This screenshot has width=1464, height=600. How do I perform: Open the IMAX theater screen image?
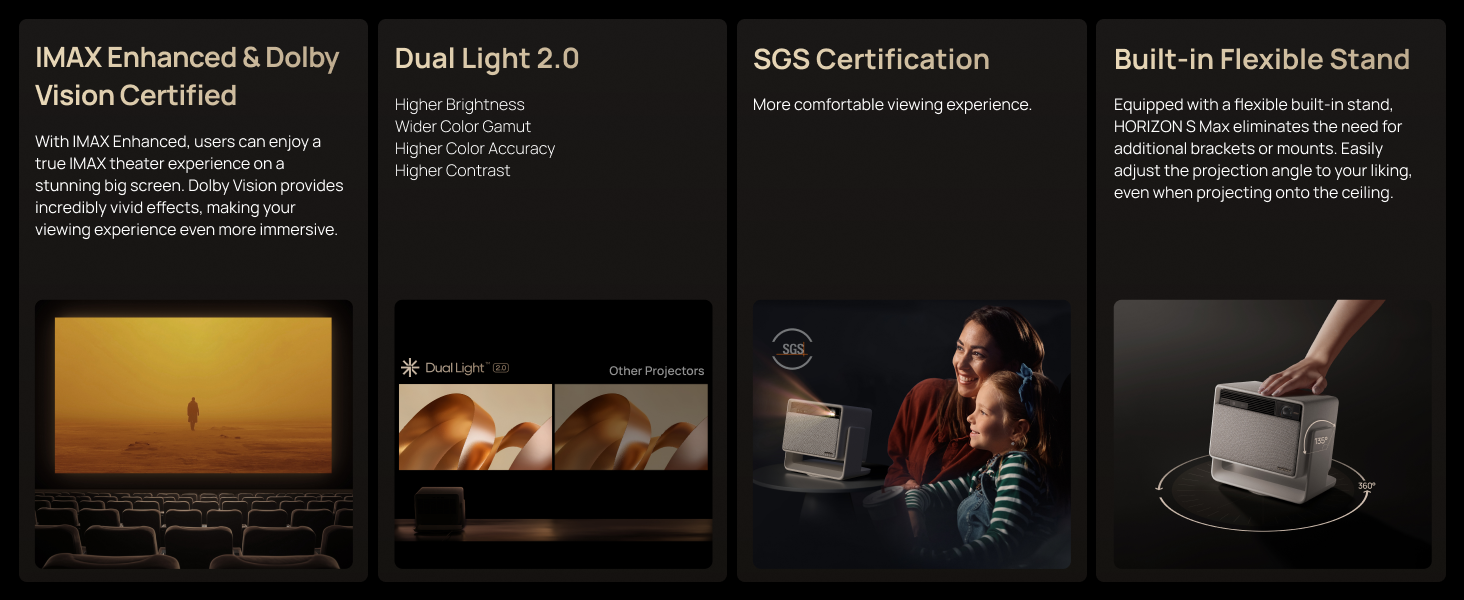coord(194,434)
